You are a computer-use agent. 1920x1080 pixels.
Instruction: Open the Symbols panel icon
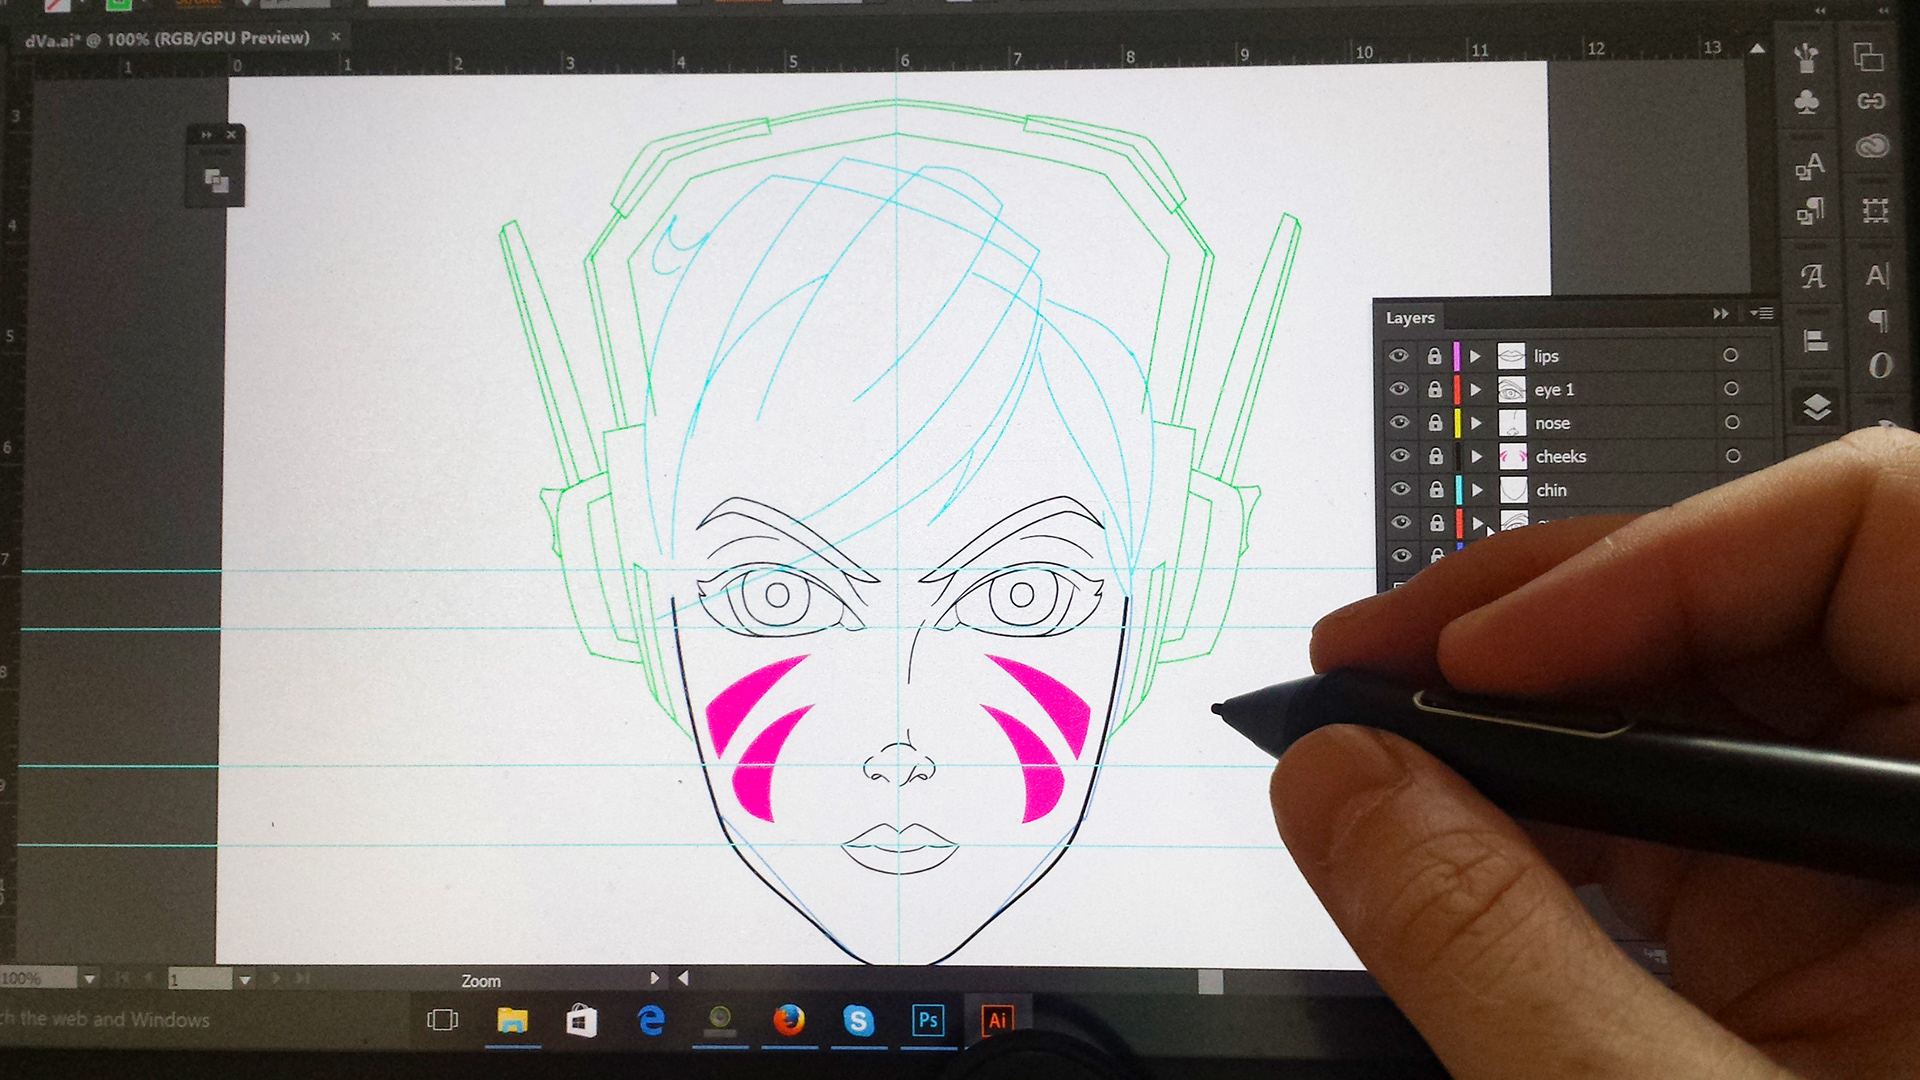pyautogui.click(x=1807, y=101)
